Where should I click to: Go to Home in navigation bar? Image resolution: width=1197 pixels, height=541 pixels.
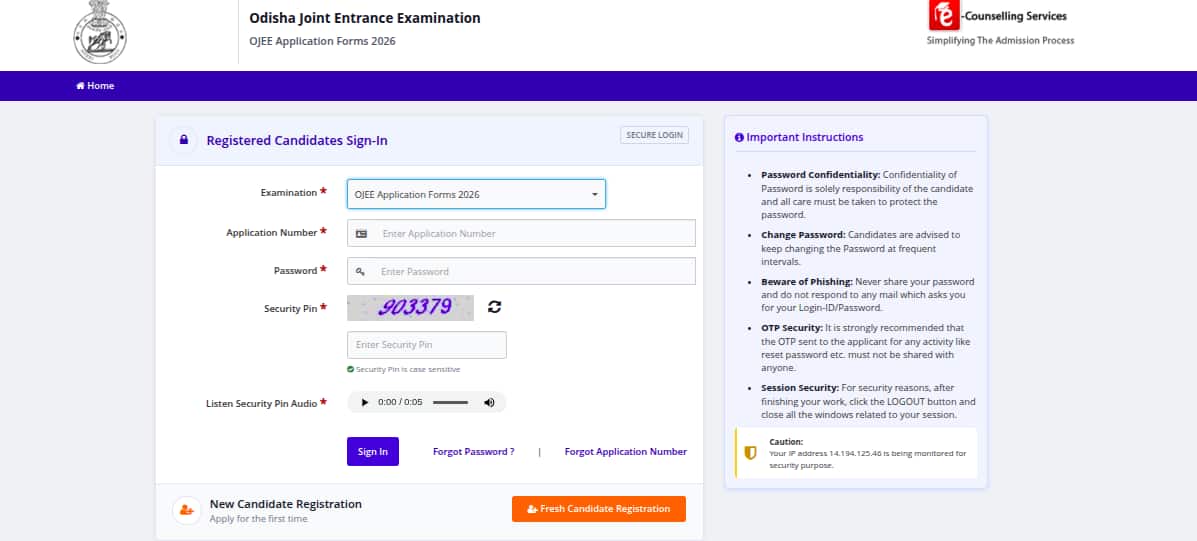point(96,86)
